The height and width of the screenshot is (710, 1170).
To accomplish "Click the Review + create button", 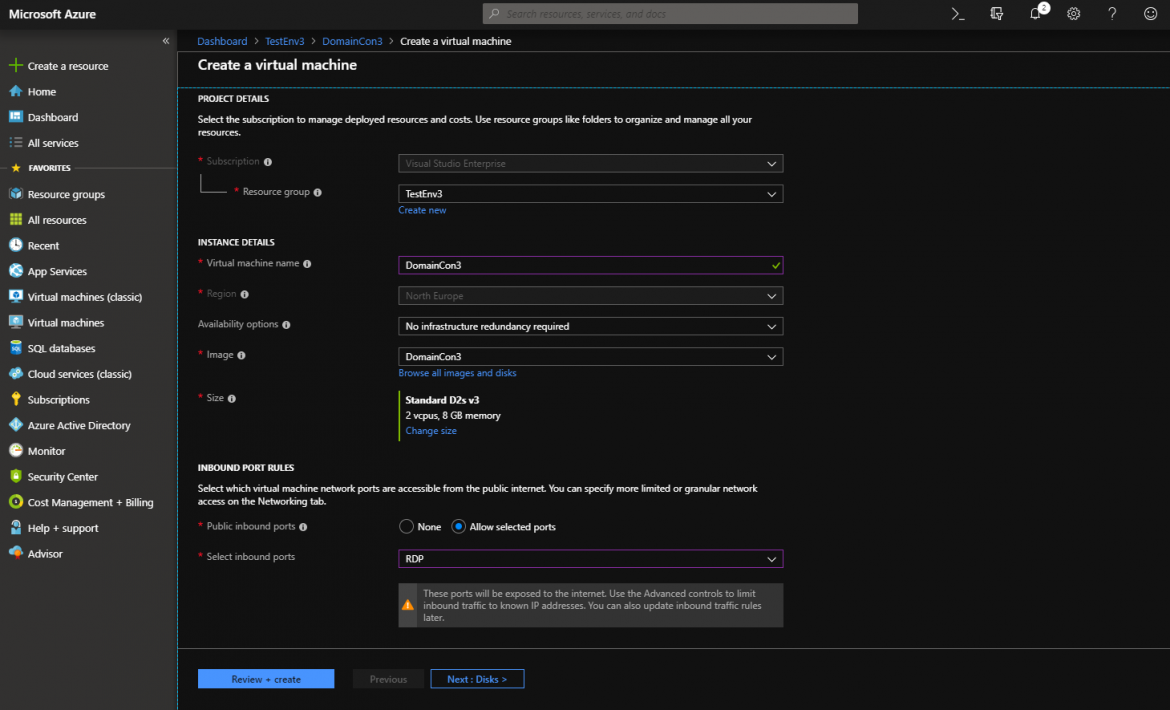I will [266, 679].
